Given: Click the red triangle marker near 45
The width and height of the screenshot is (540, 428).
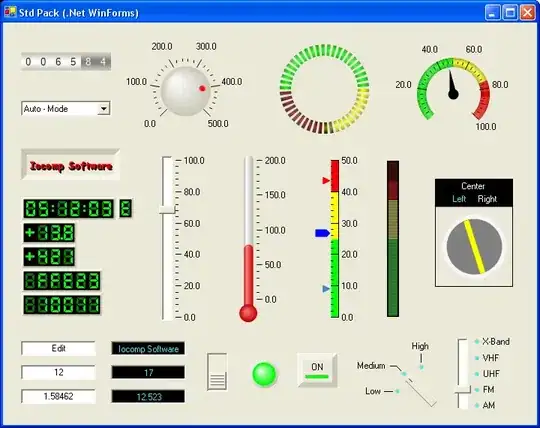Looking at the screenshot, I should (326, 180).
